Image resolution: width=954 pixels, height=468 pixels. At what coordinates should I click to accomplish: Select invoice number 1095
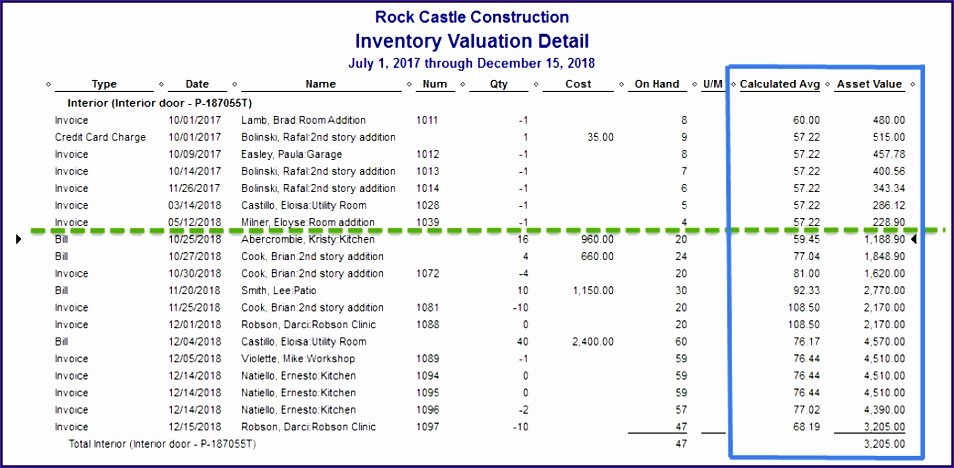pos(427,393)
